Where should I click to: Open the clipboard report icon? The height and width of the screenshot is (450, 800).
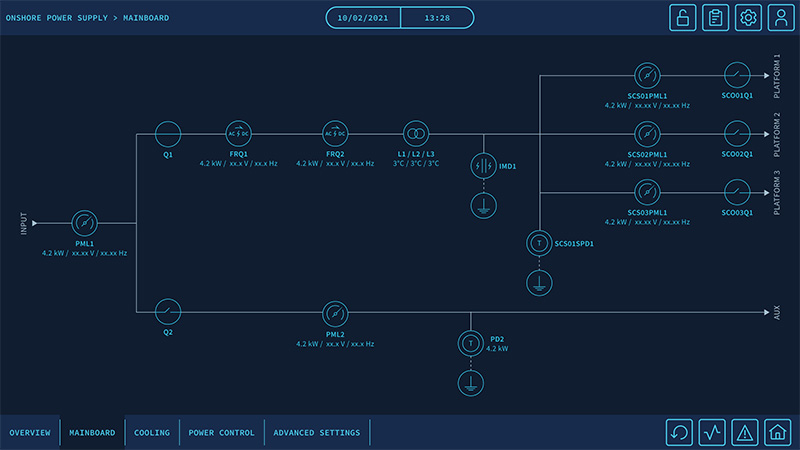pos(715,18)
